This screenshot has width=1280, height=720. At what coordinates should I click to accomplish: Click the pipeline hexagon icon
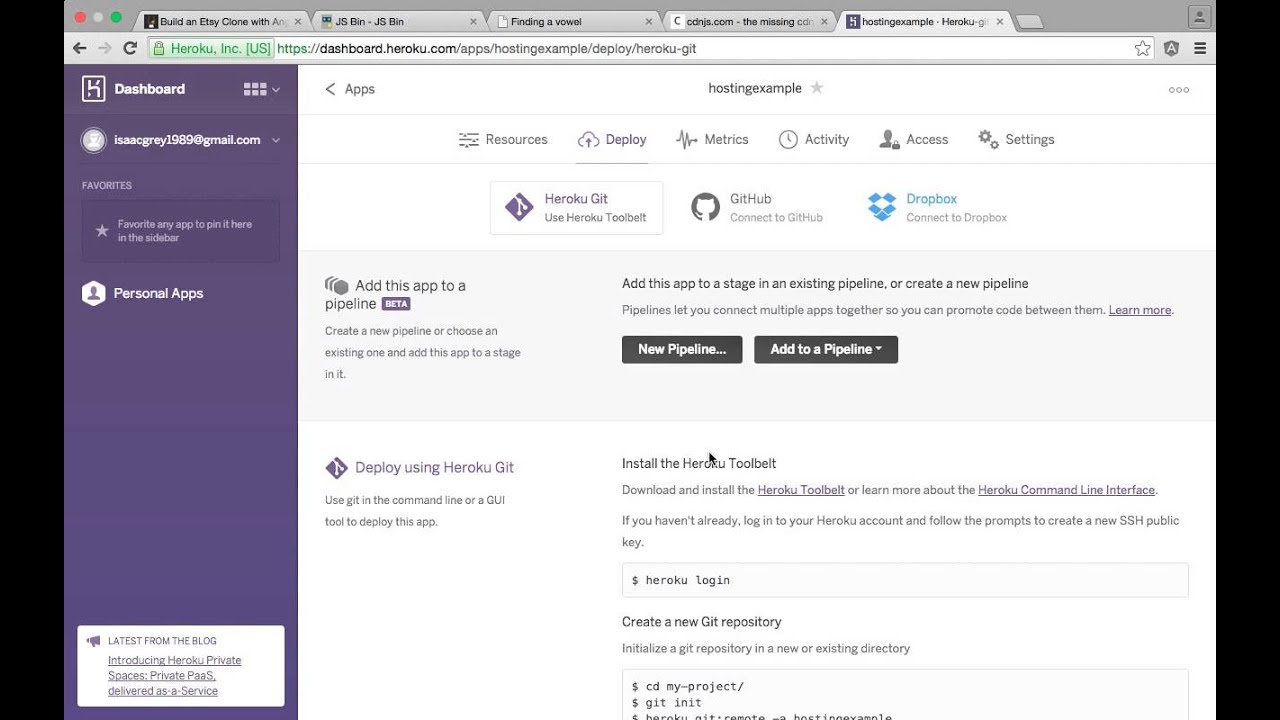[x=337, y=286]
